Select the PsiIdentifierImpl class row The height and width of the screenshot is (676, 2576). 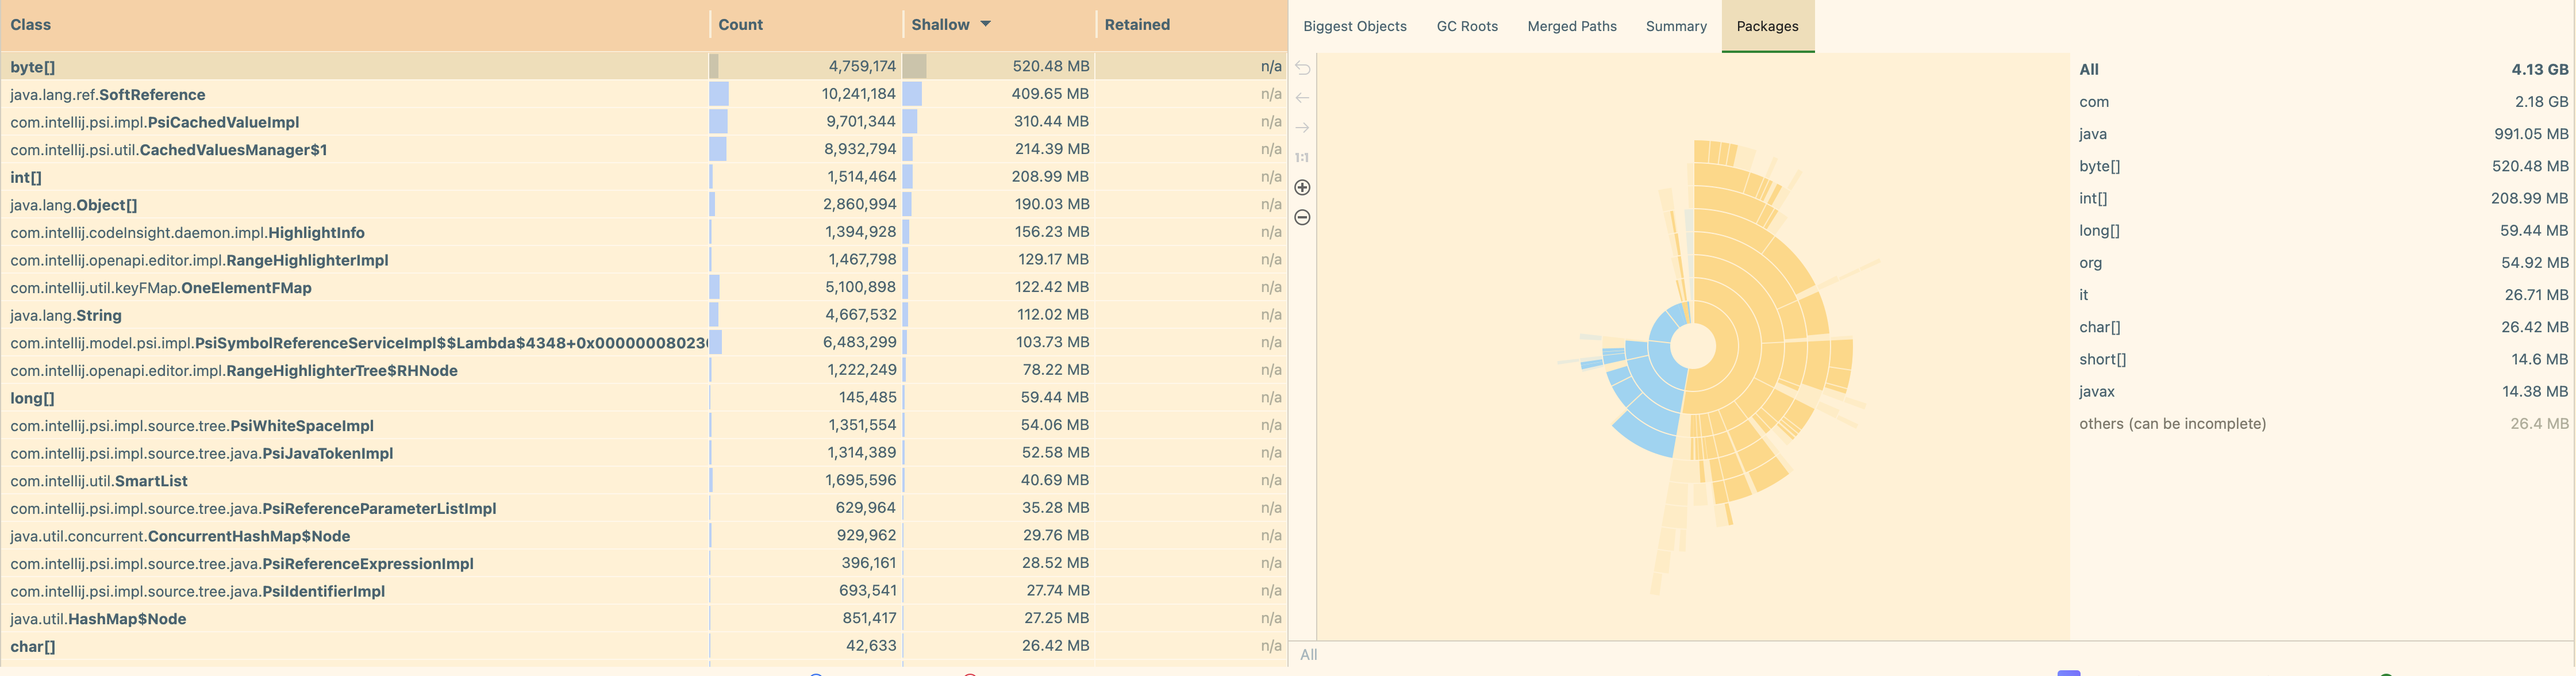644,591
